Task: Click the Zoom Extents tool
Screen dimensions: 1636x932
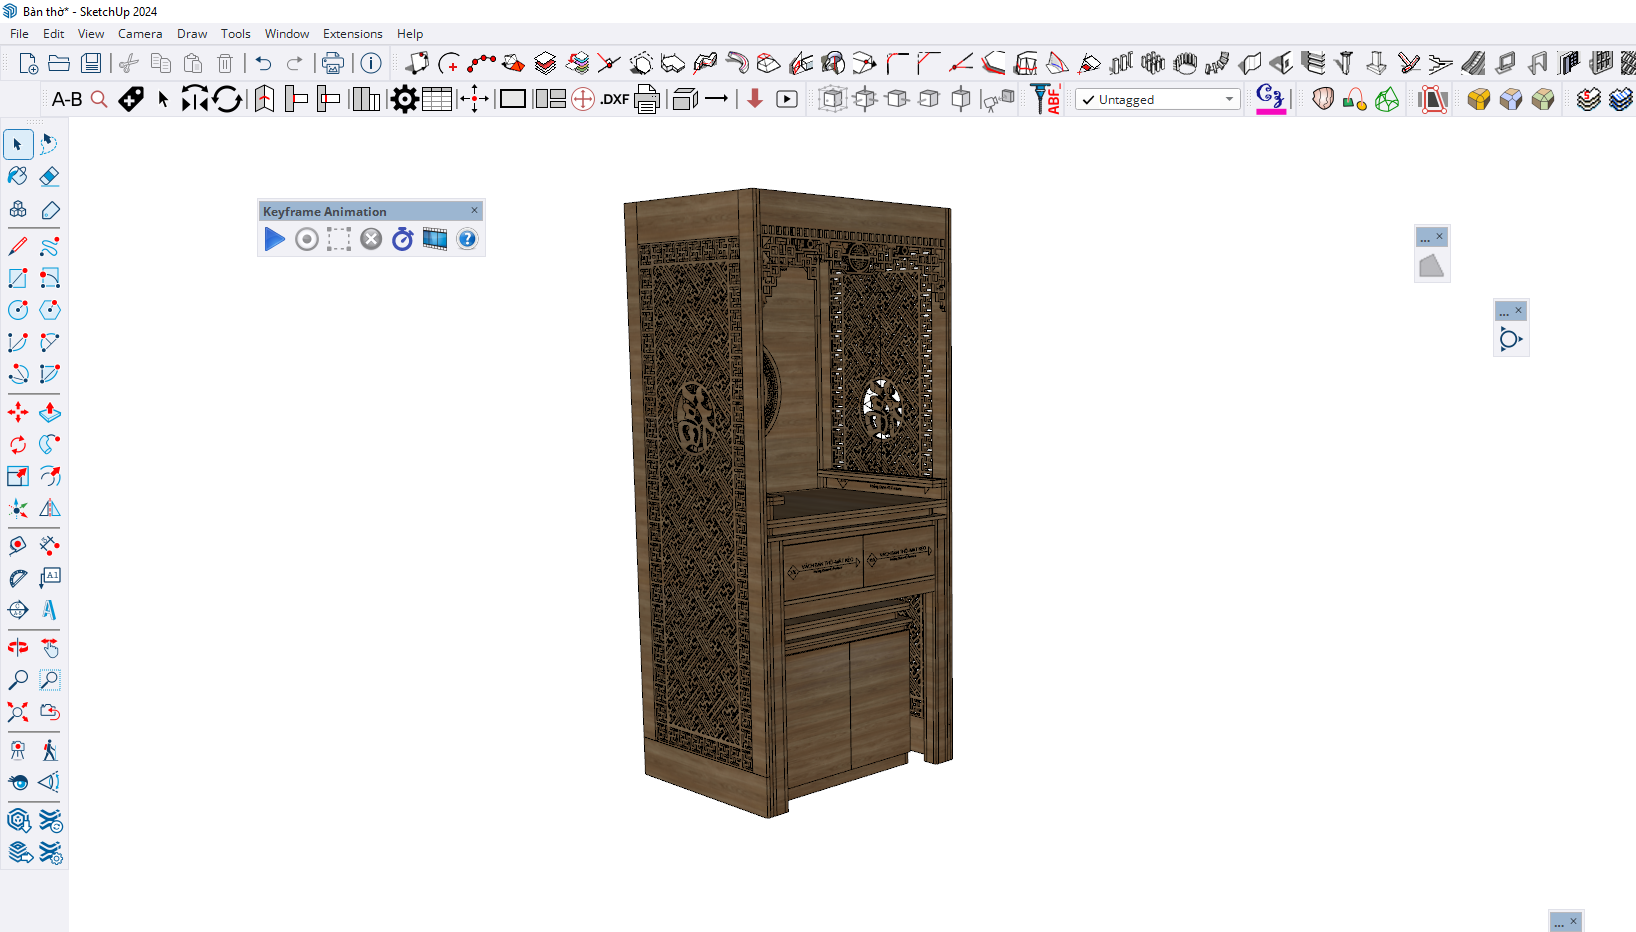Action: pos(18,712)
